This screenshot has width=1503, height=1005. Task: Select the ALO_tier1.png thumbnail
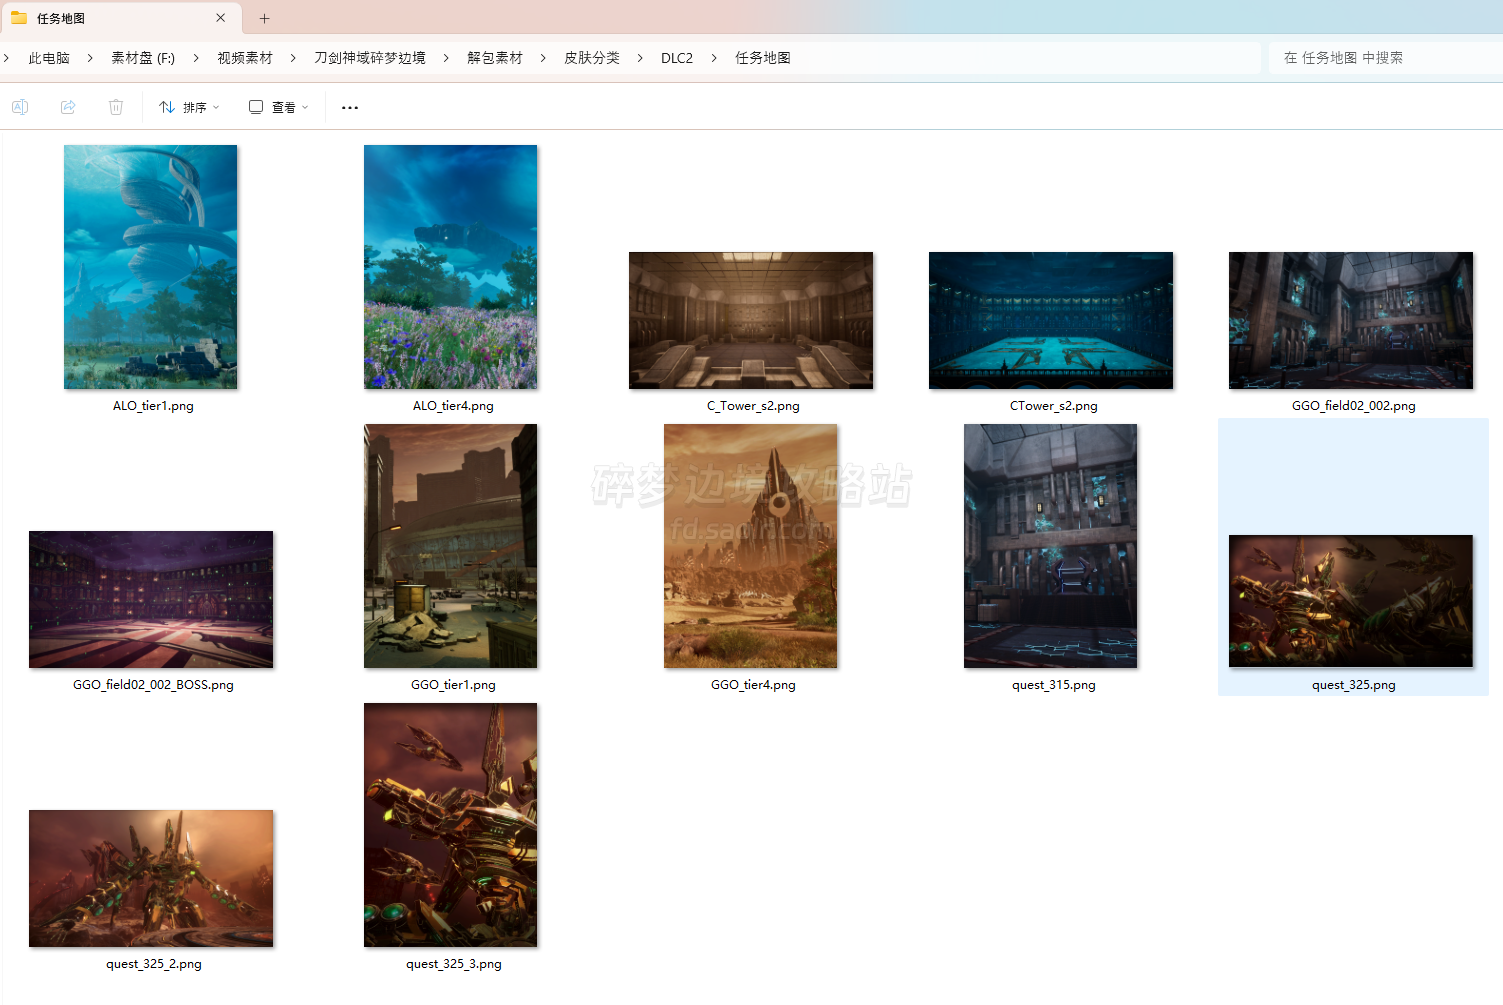point(151,267)
